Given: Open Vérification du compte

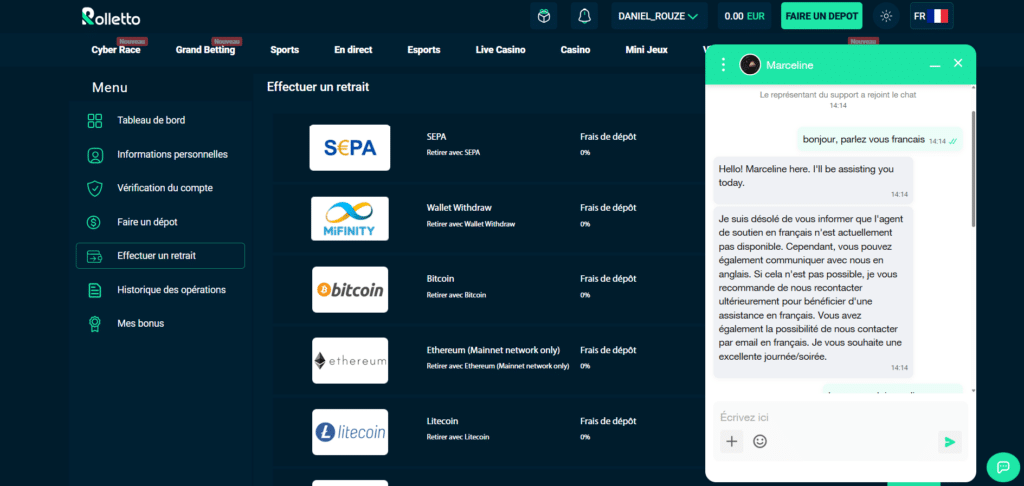Looking at the screenshot, I should [165, 188].
